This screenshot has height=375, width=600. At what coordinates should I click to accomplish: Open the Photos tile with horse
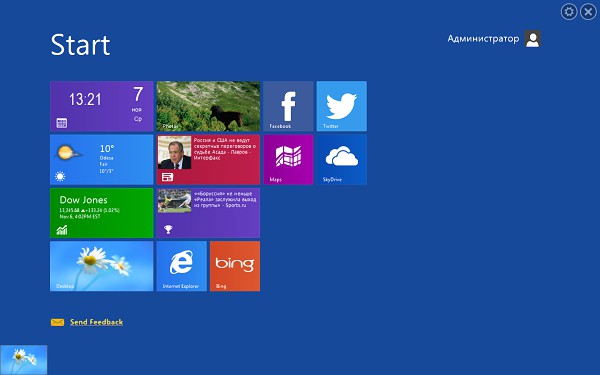[208, 106]
